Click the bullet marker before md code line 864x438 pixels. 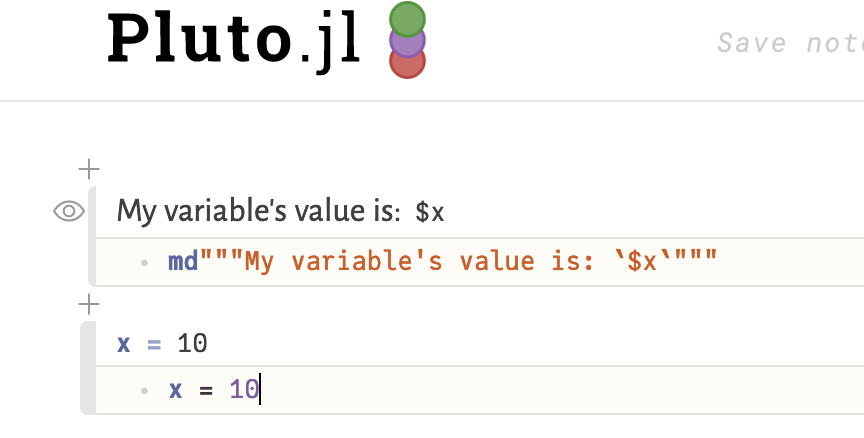tap(145, 262)
